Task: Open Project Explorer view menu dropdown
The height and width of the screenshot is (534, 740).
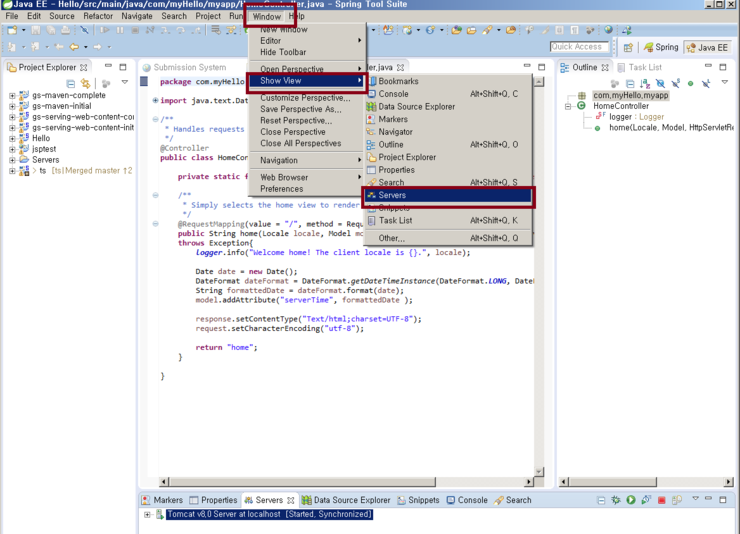Action: coord(125,83)
